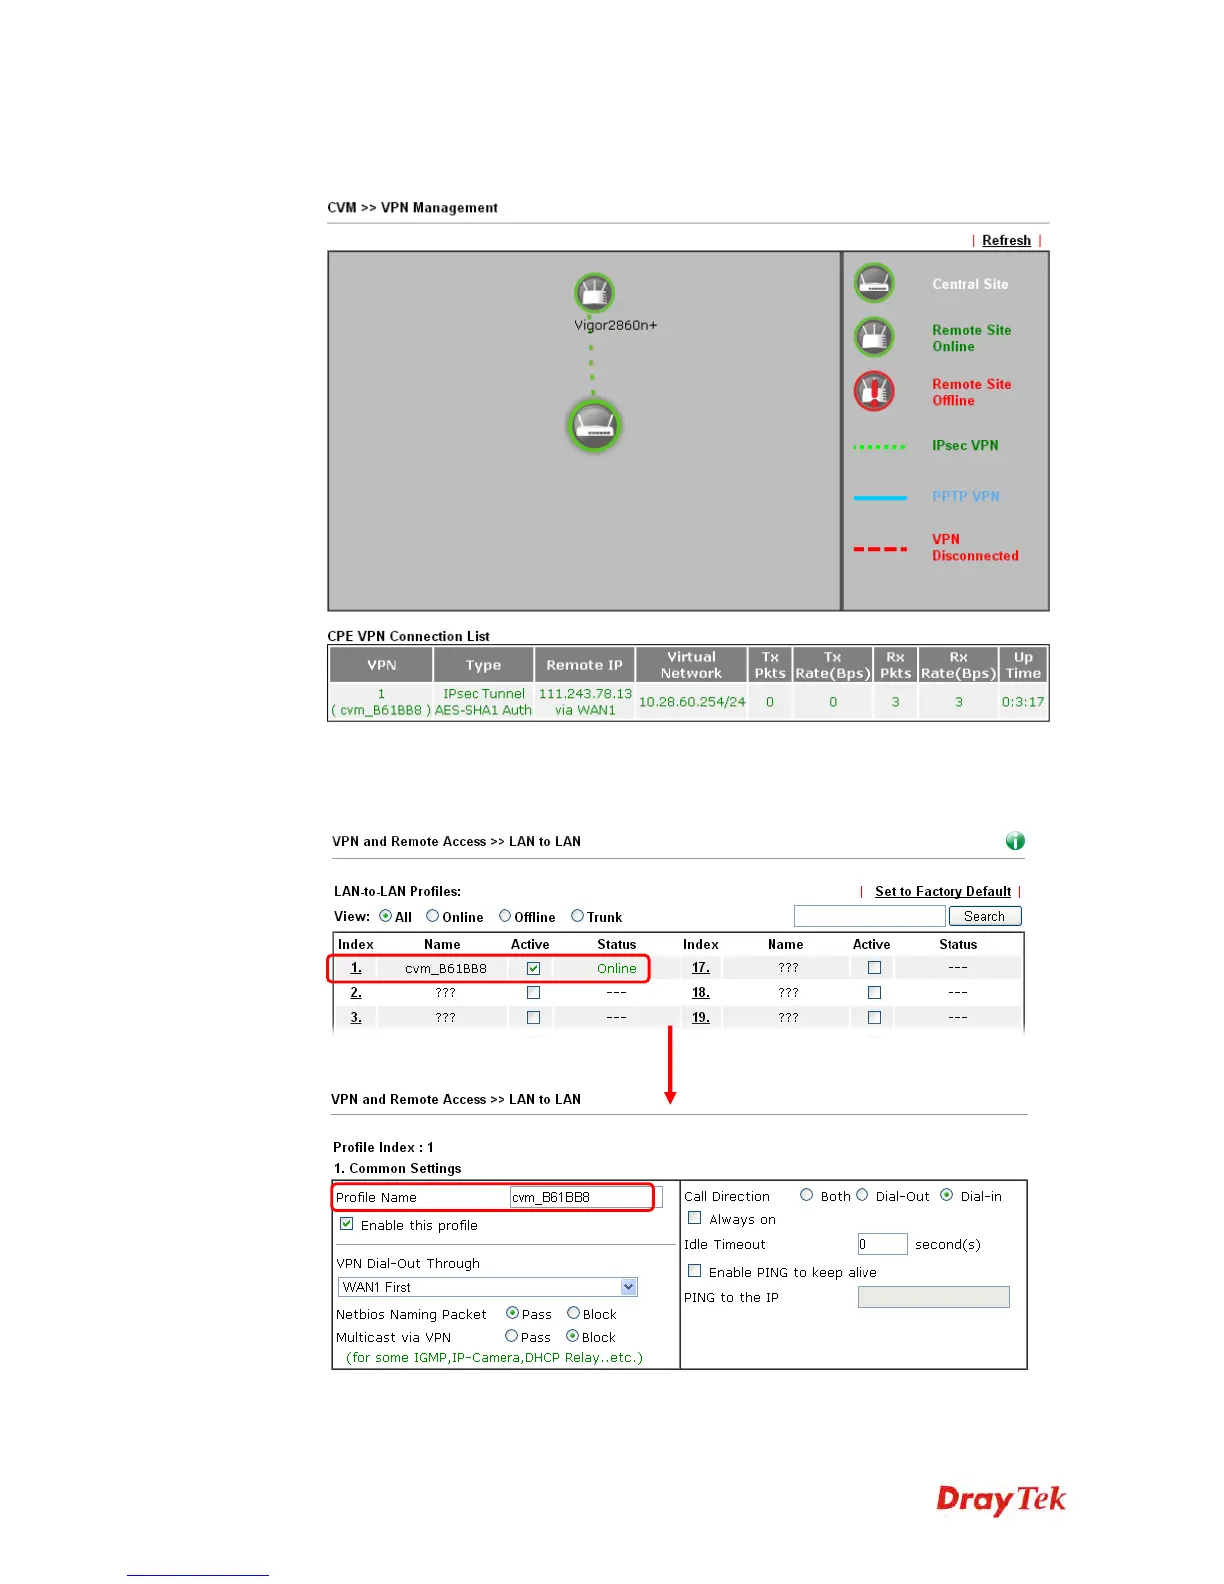The width and height of the screenshot is (1224, 1584).
Task: Click the Up Time column header
Action: [x=1023, y=665]
